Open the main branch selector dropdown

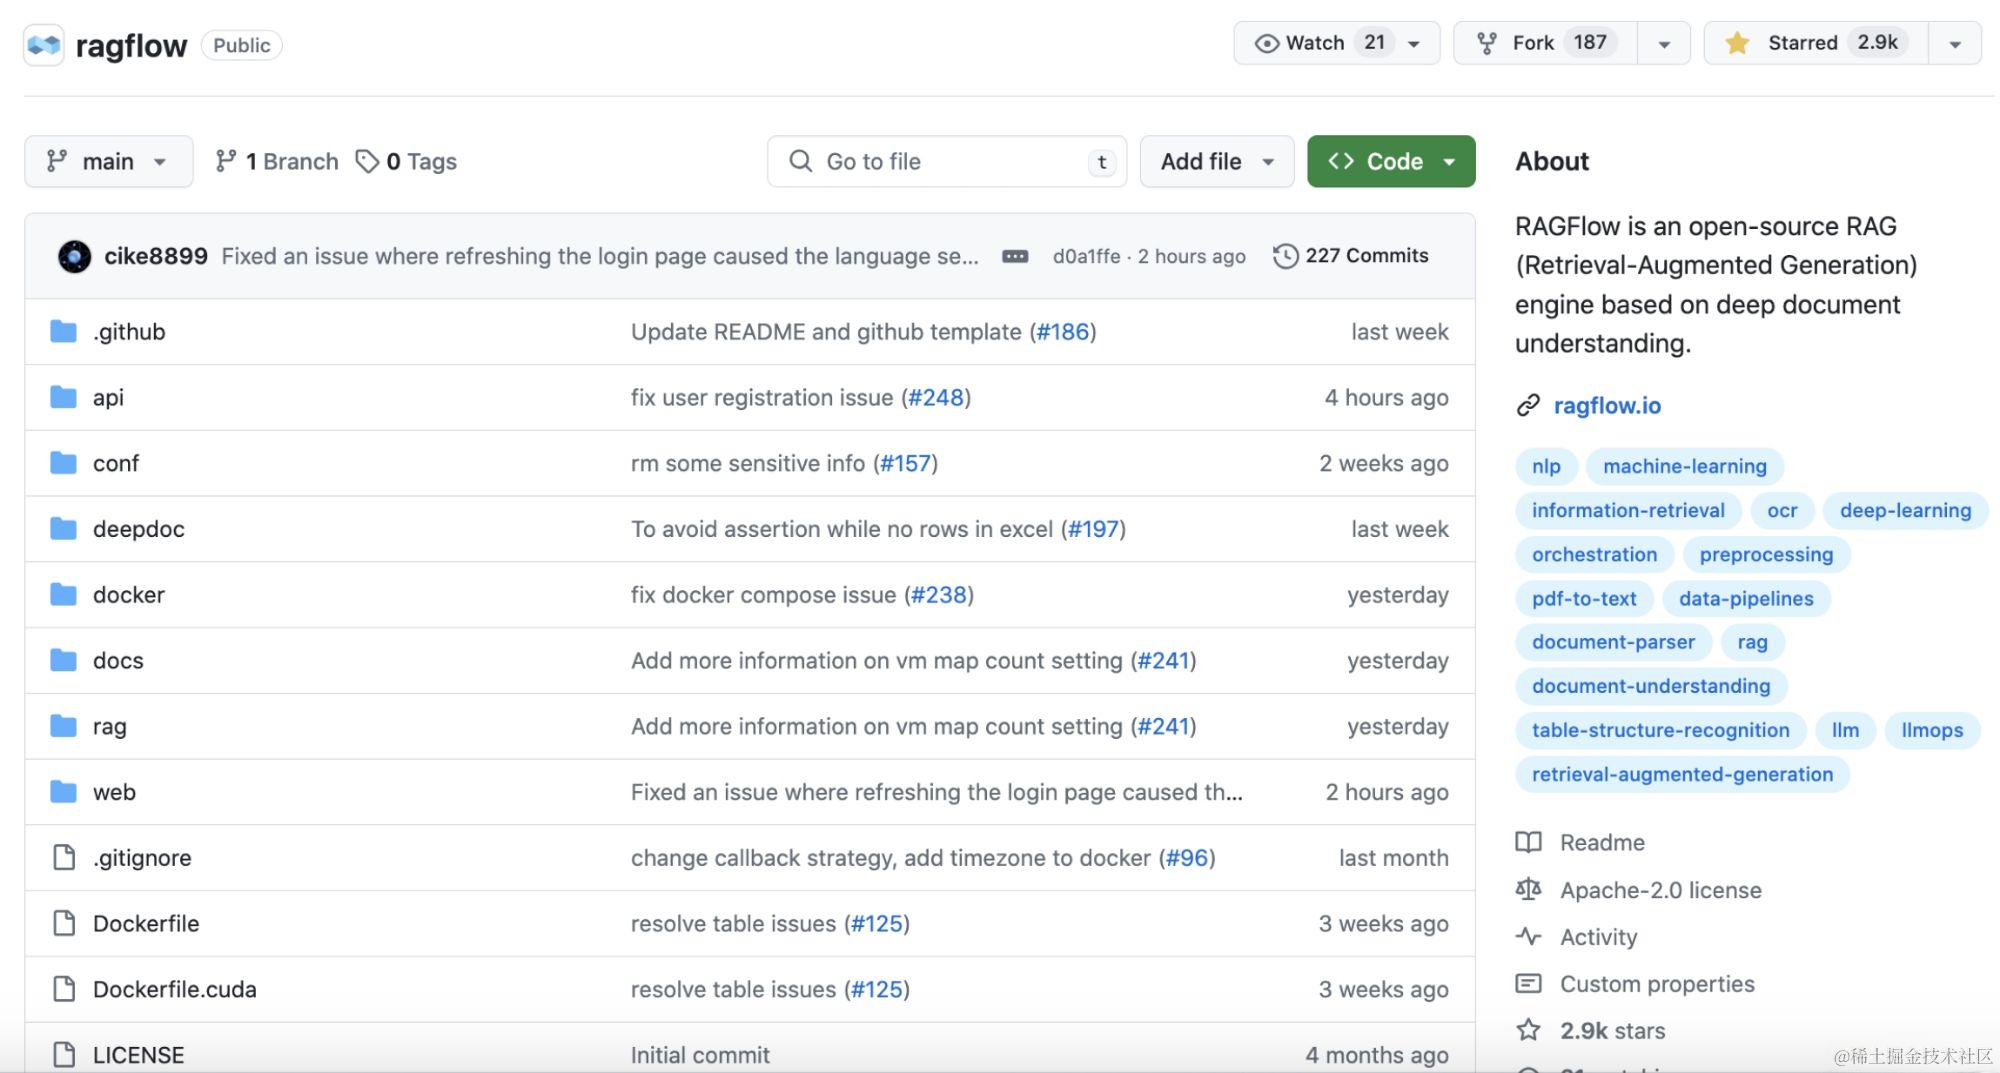click(x=108, y=161)
